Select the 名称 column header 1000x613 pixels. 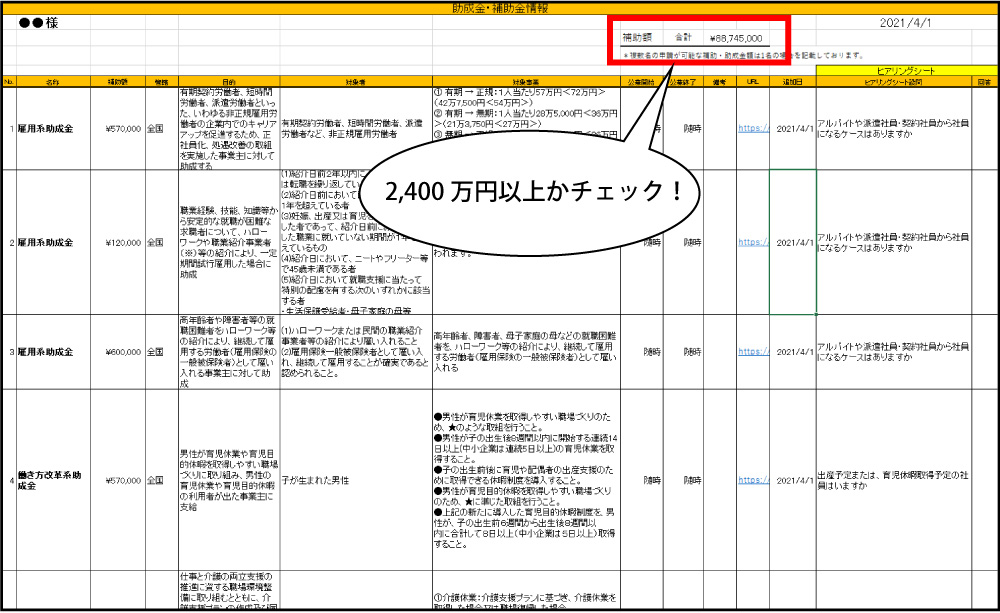pyautogui.click(x=53, y=81)
